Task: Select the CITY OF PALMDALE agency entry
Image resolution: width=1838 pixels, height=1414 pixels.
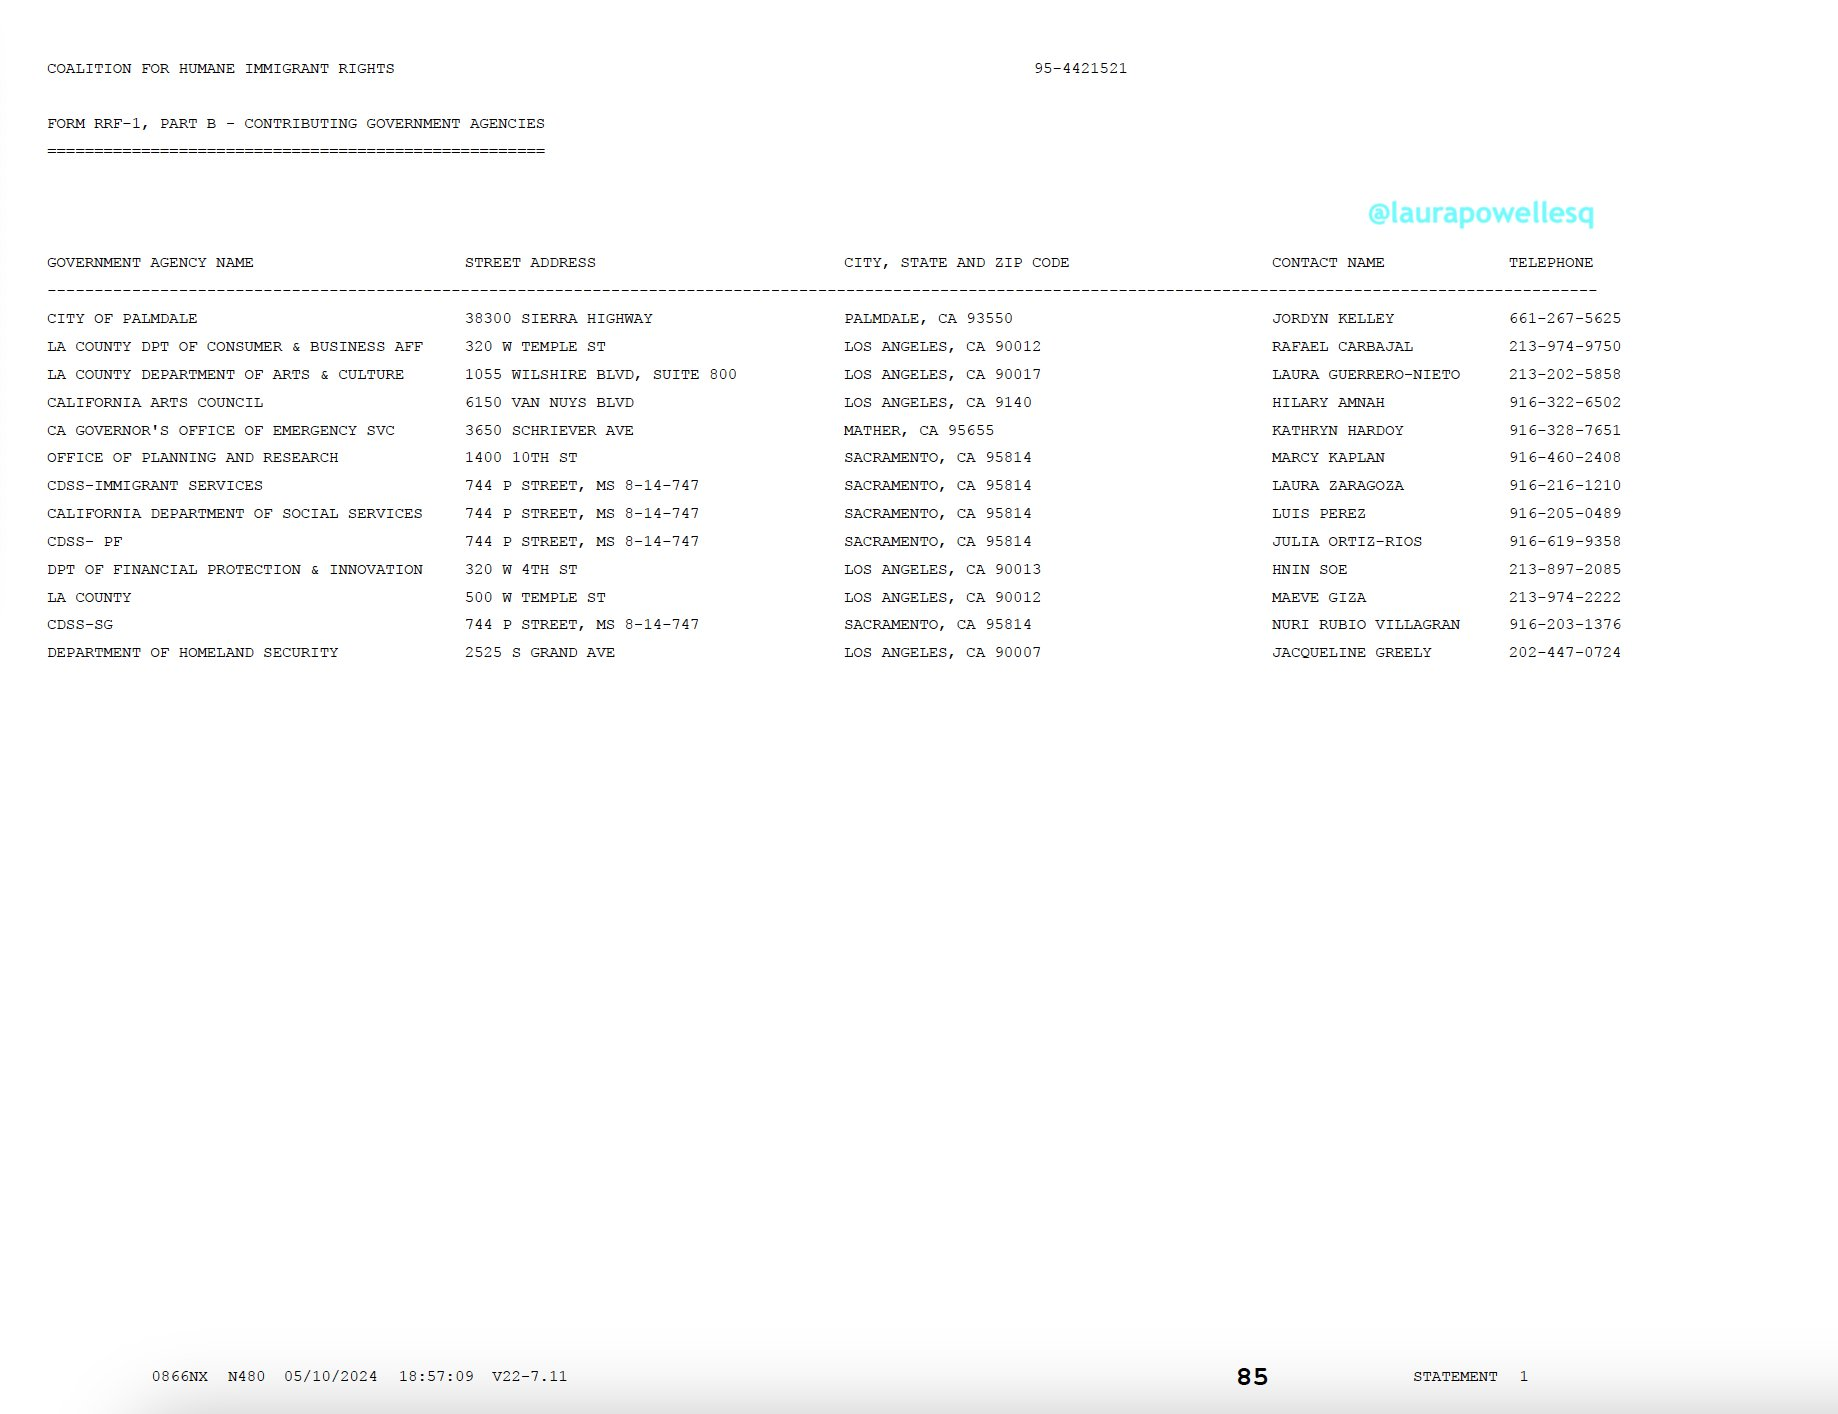Action: (x=122, y=319)
